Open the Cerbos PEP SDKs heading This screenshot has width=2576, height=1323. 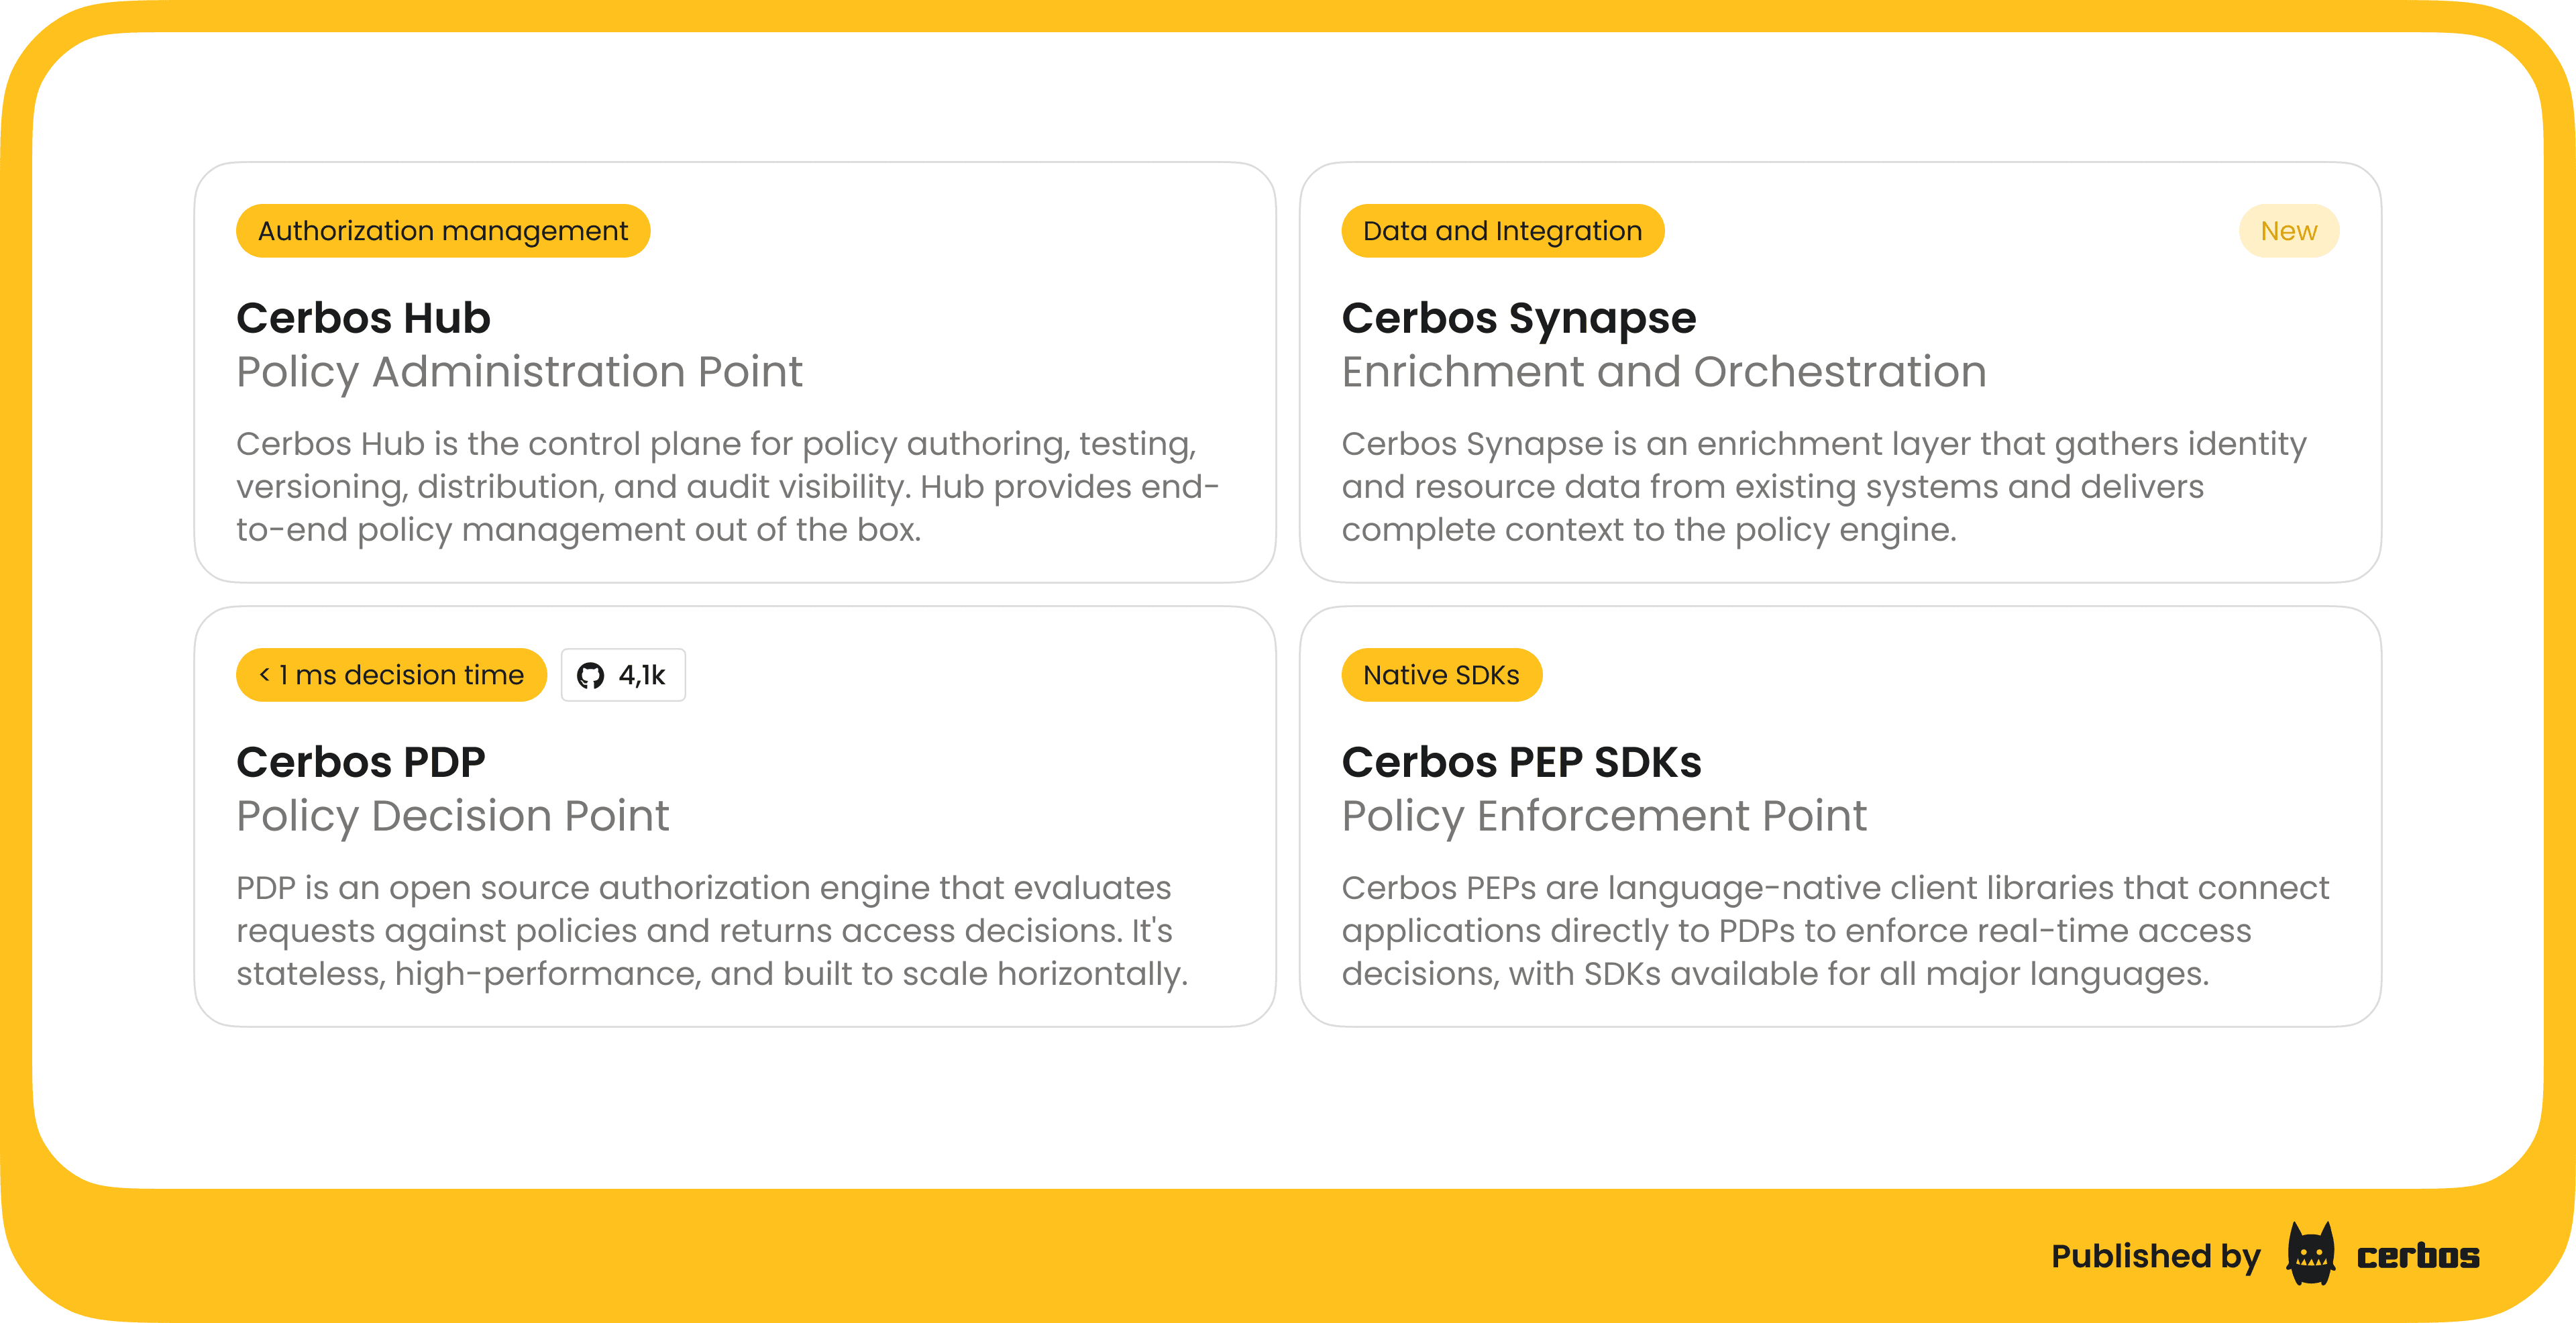1520,762
